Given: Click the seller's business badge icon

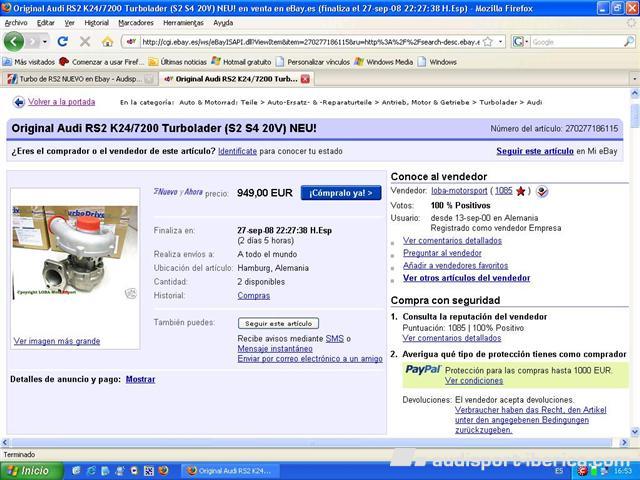Looking at the screenshot, I should (x=542, y=191).
